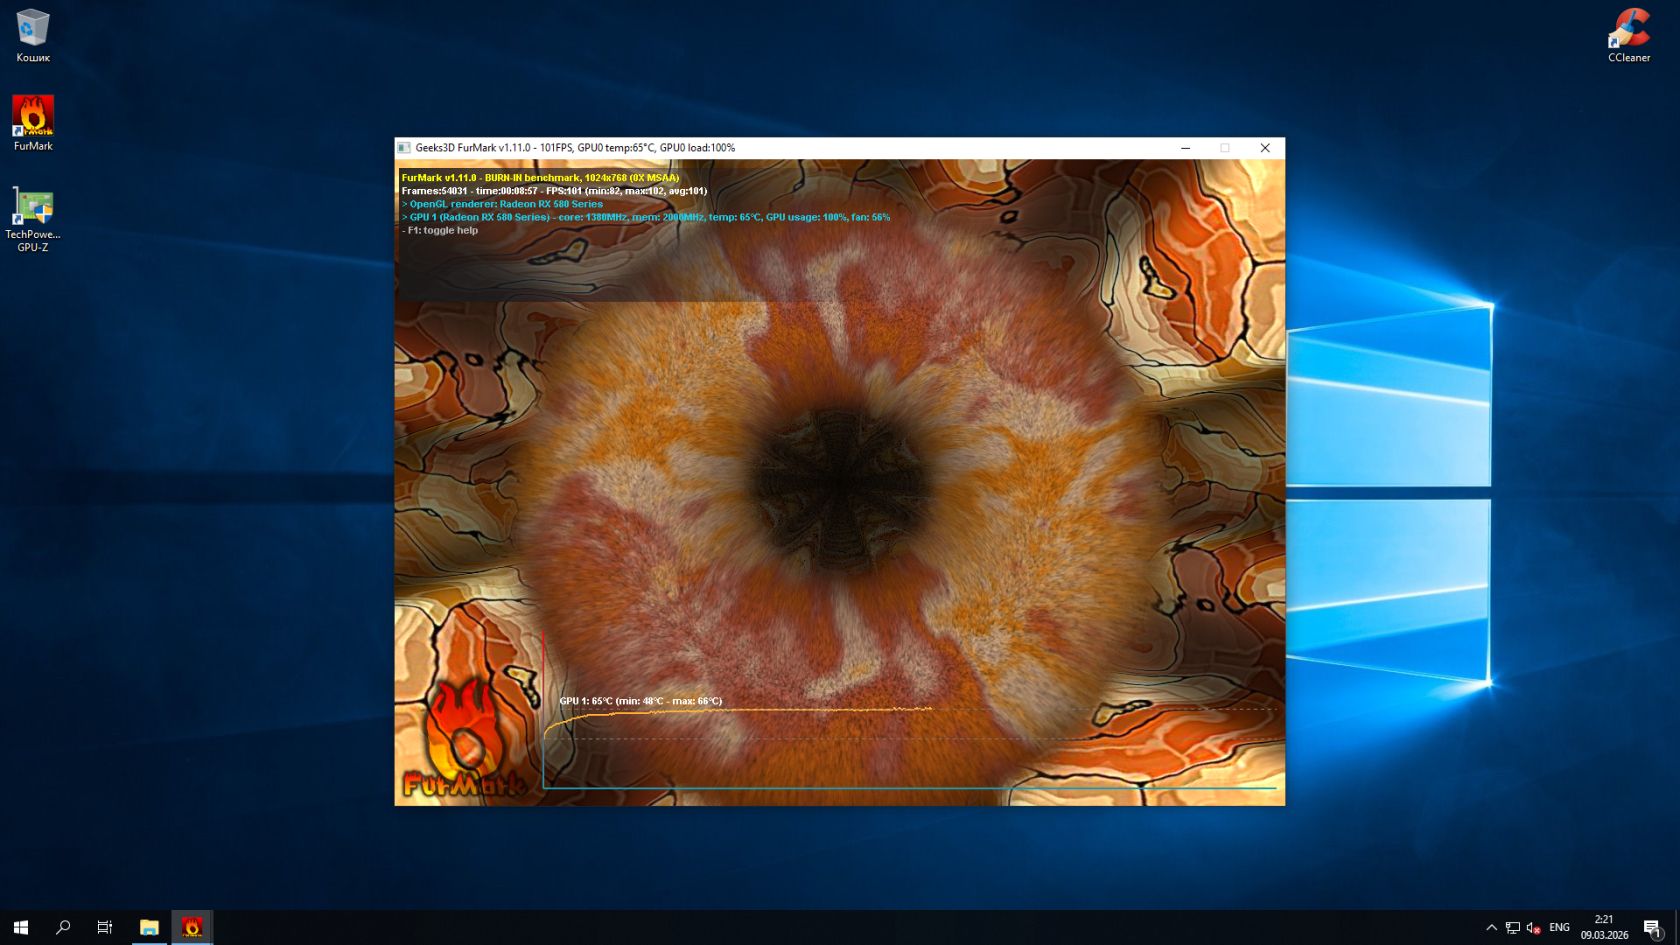Click the Show Desktop strip on the taskbar
Viewport: 1680px width, 945px height.
tap(1677, 927)
